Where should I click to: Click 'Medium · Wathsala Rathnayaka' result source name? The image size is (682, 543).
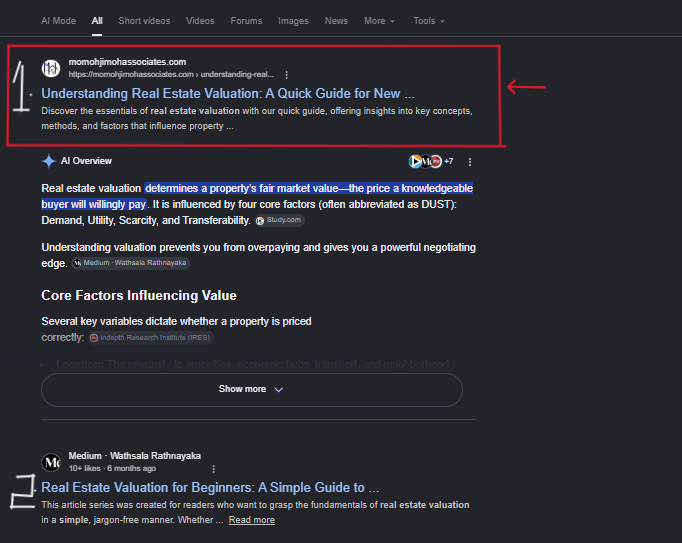[x=134, y=456]
